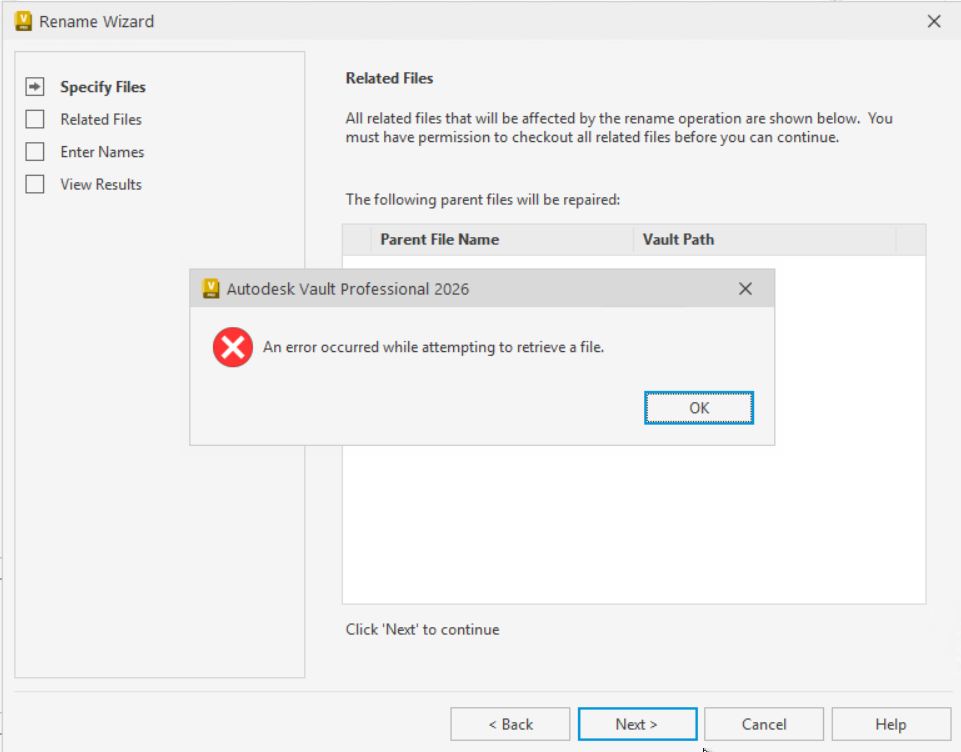Select the Related Files step label

100,119
